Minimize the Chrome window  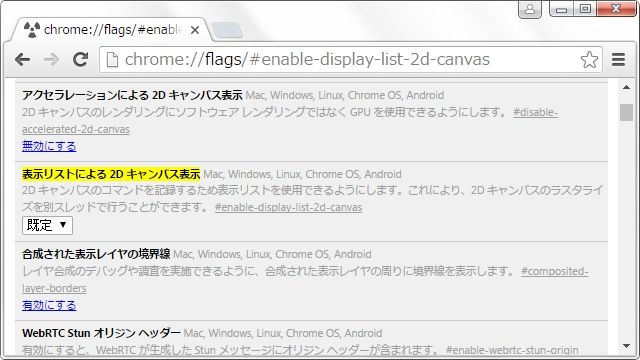[x=561, y=9]
